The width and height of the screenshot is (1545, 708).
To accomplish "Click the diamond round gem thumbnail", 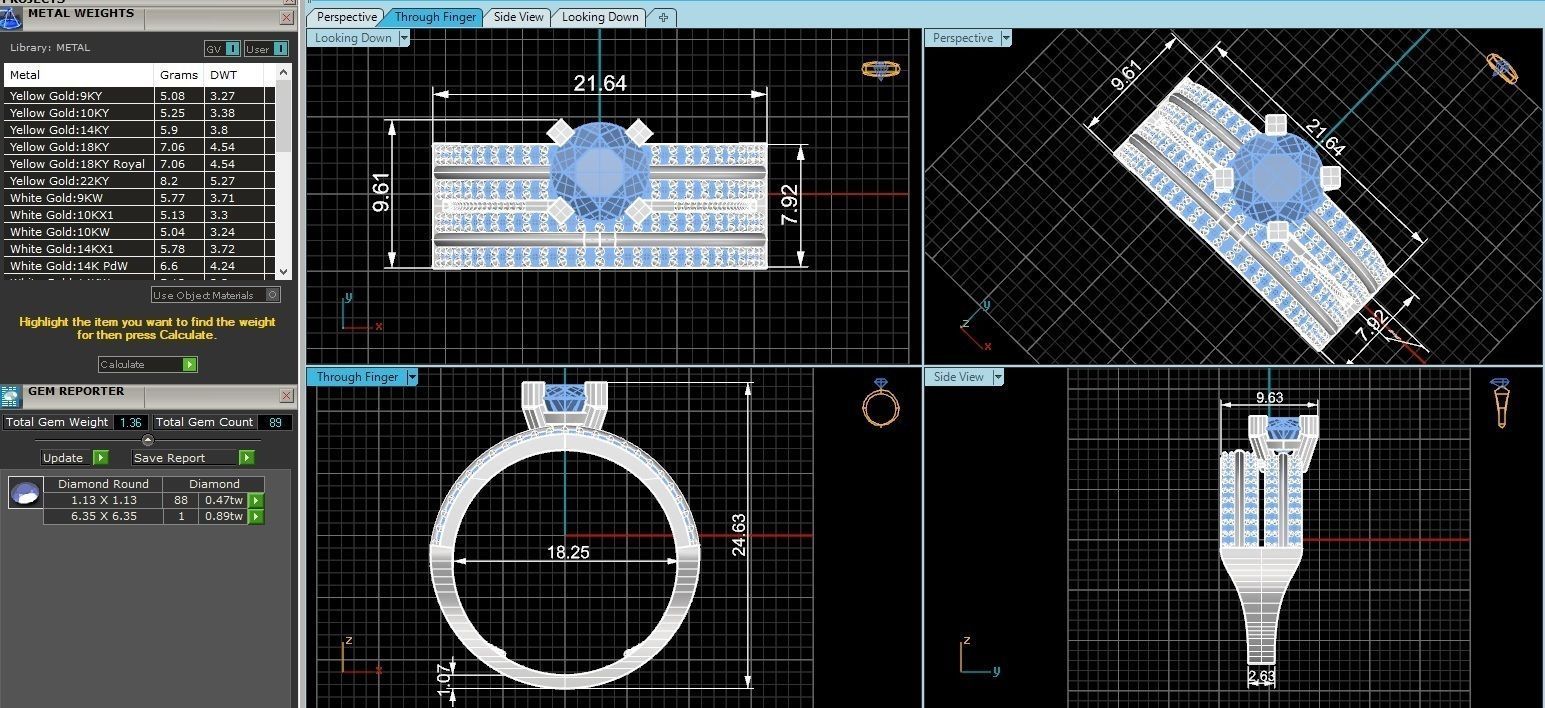I will (x=25, y=492).
